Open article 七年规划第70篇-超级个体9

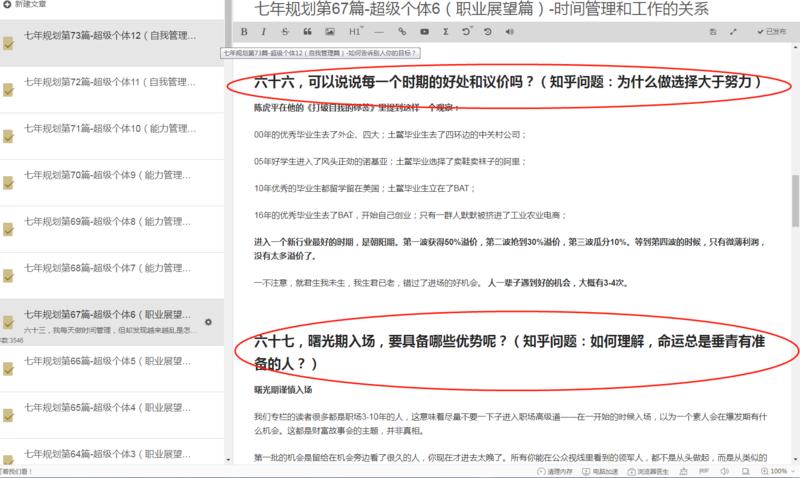(112, 183)
